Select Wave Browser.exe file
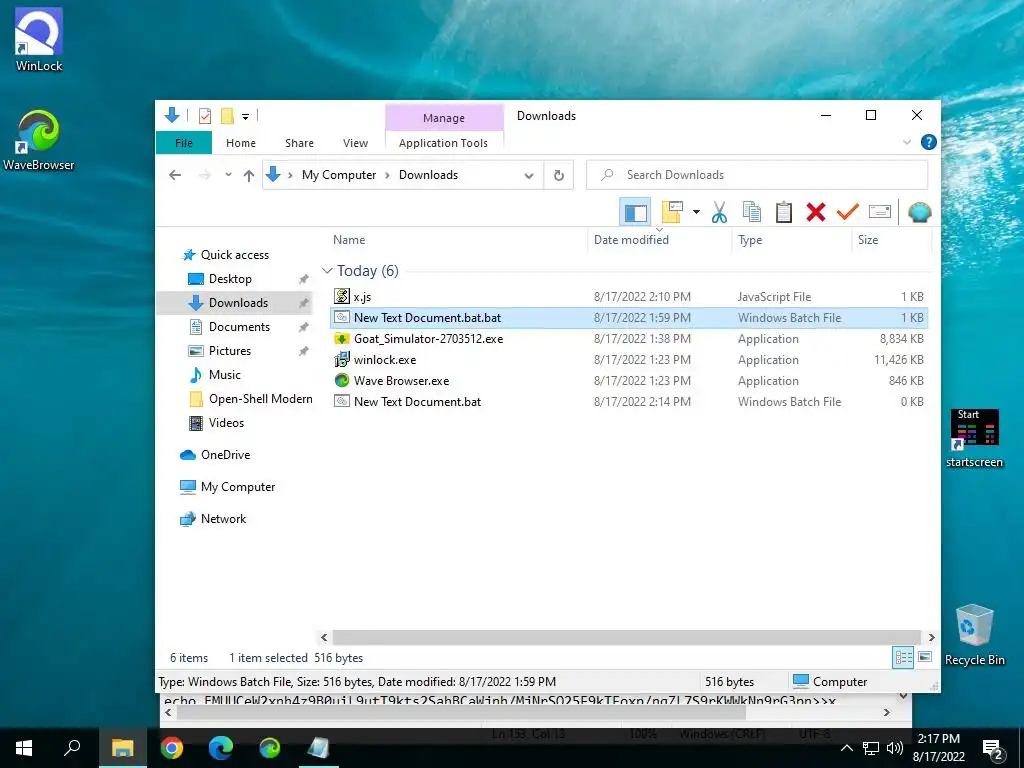Image resolution: width=1024 pixels, height=768 pixels. 628,380
